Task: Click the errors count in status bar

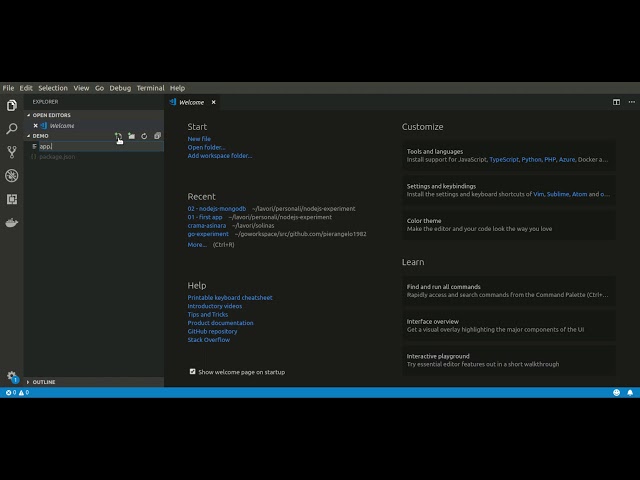Action: [11, 392]
